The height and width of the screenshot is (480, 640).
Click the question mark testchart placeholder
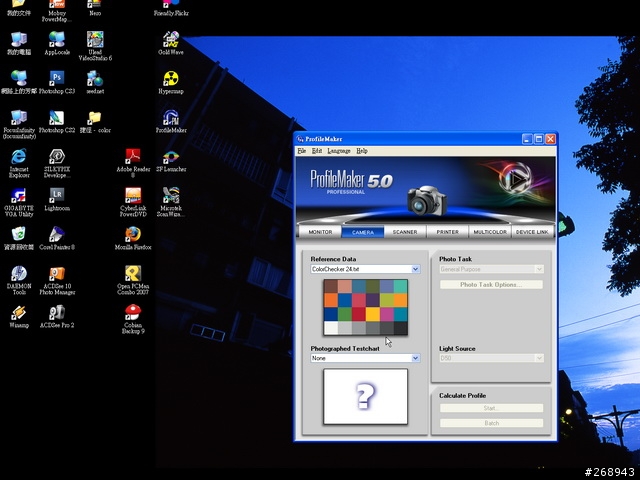pyautogui.click(x=365, y=396)
